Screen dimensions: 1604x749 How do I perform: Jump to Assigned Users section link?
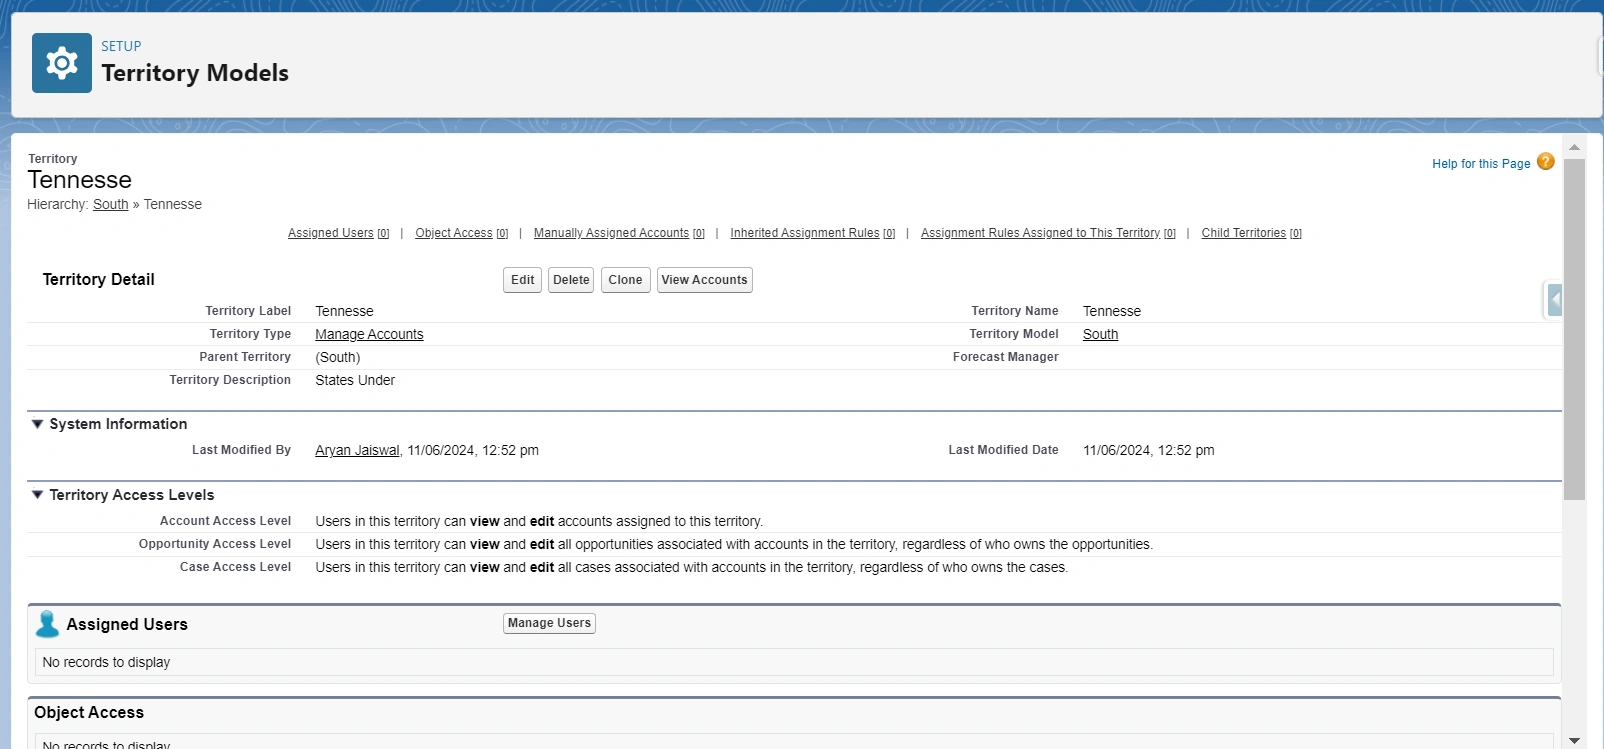pos(330,233)
